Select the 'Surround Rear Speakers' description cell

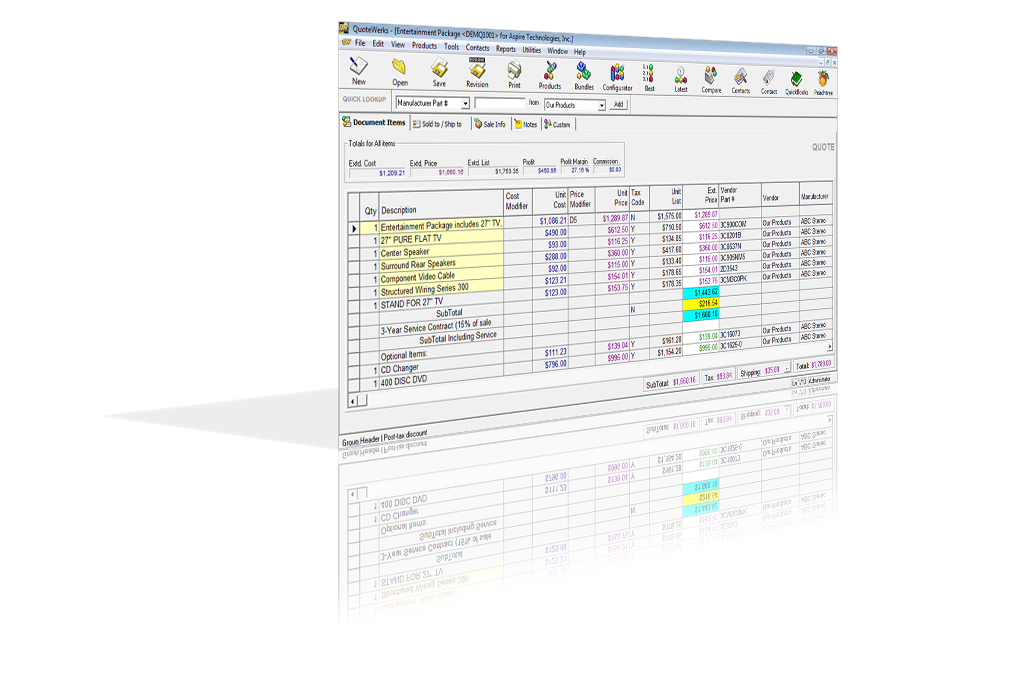click(441, 262)
